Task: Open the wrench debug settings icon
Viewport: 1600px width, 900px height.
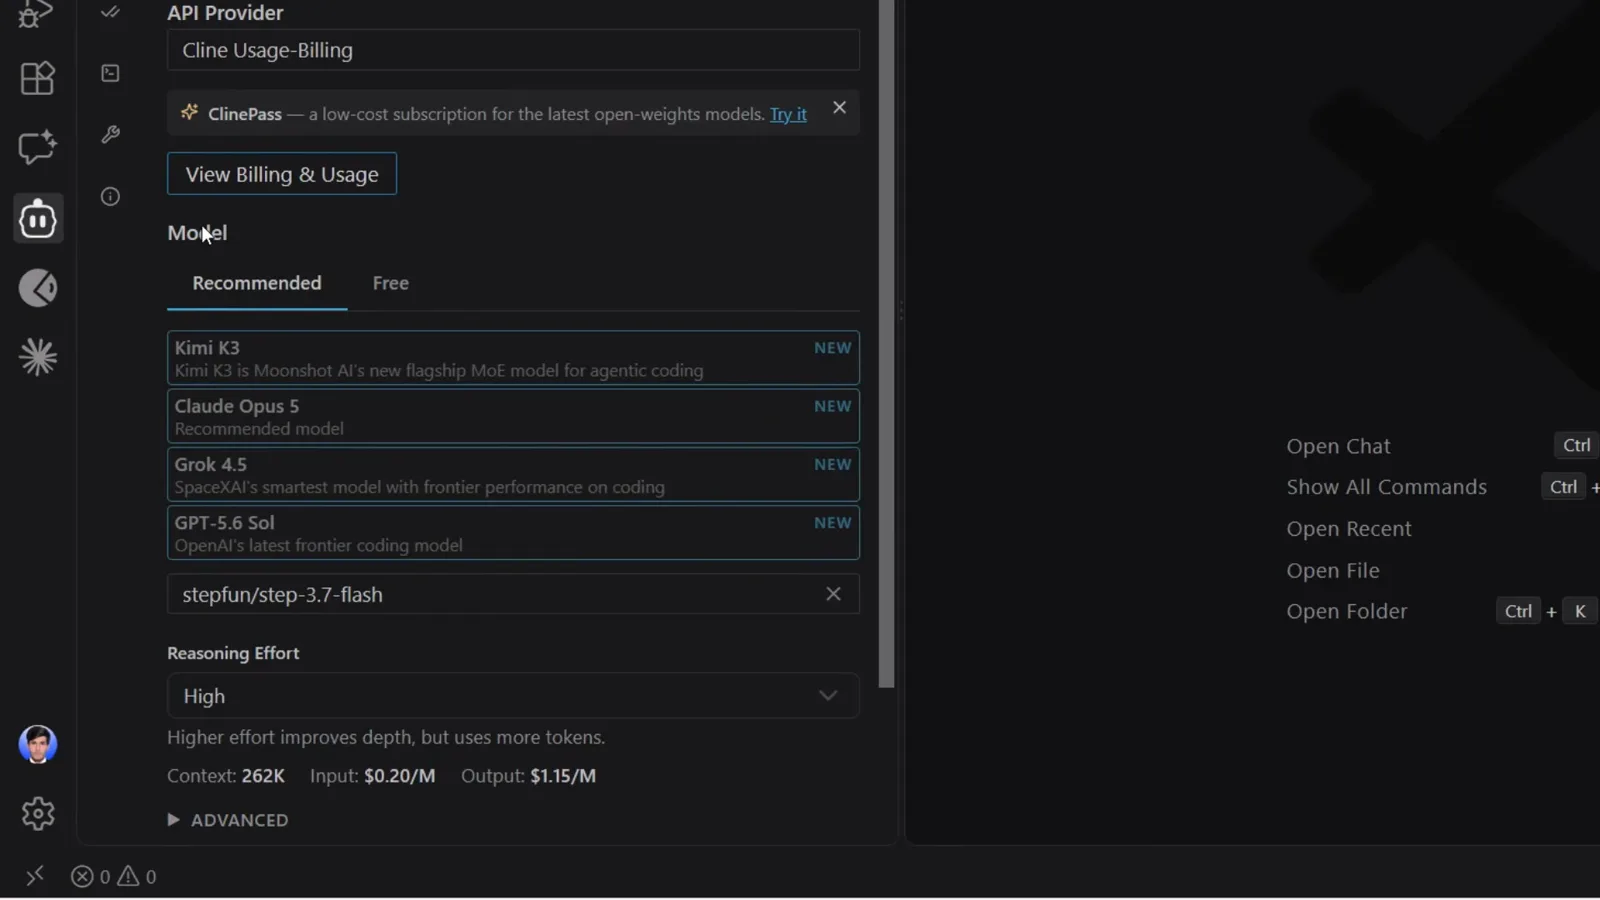Action: [x=110, y=134]
